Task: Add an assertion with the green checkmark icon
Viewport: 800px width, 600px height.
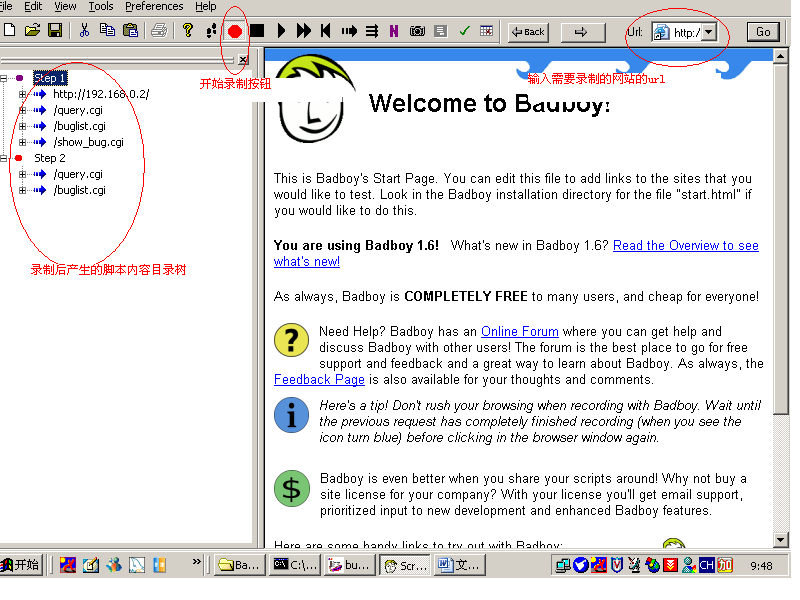Action: tap(464, 32)
